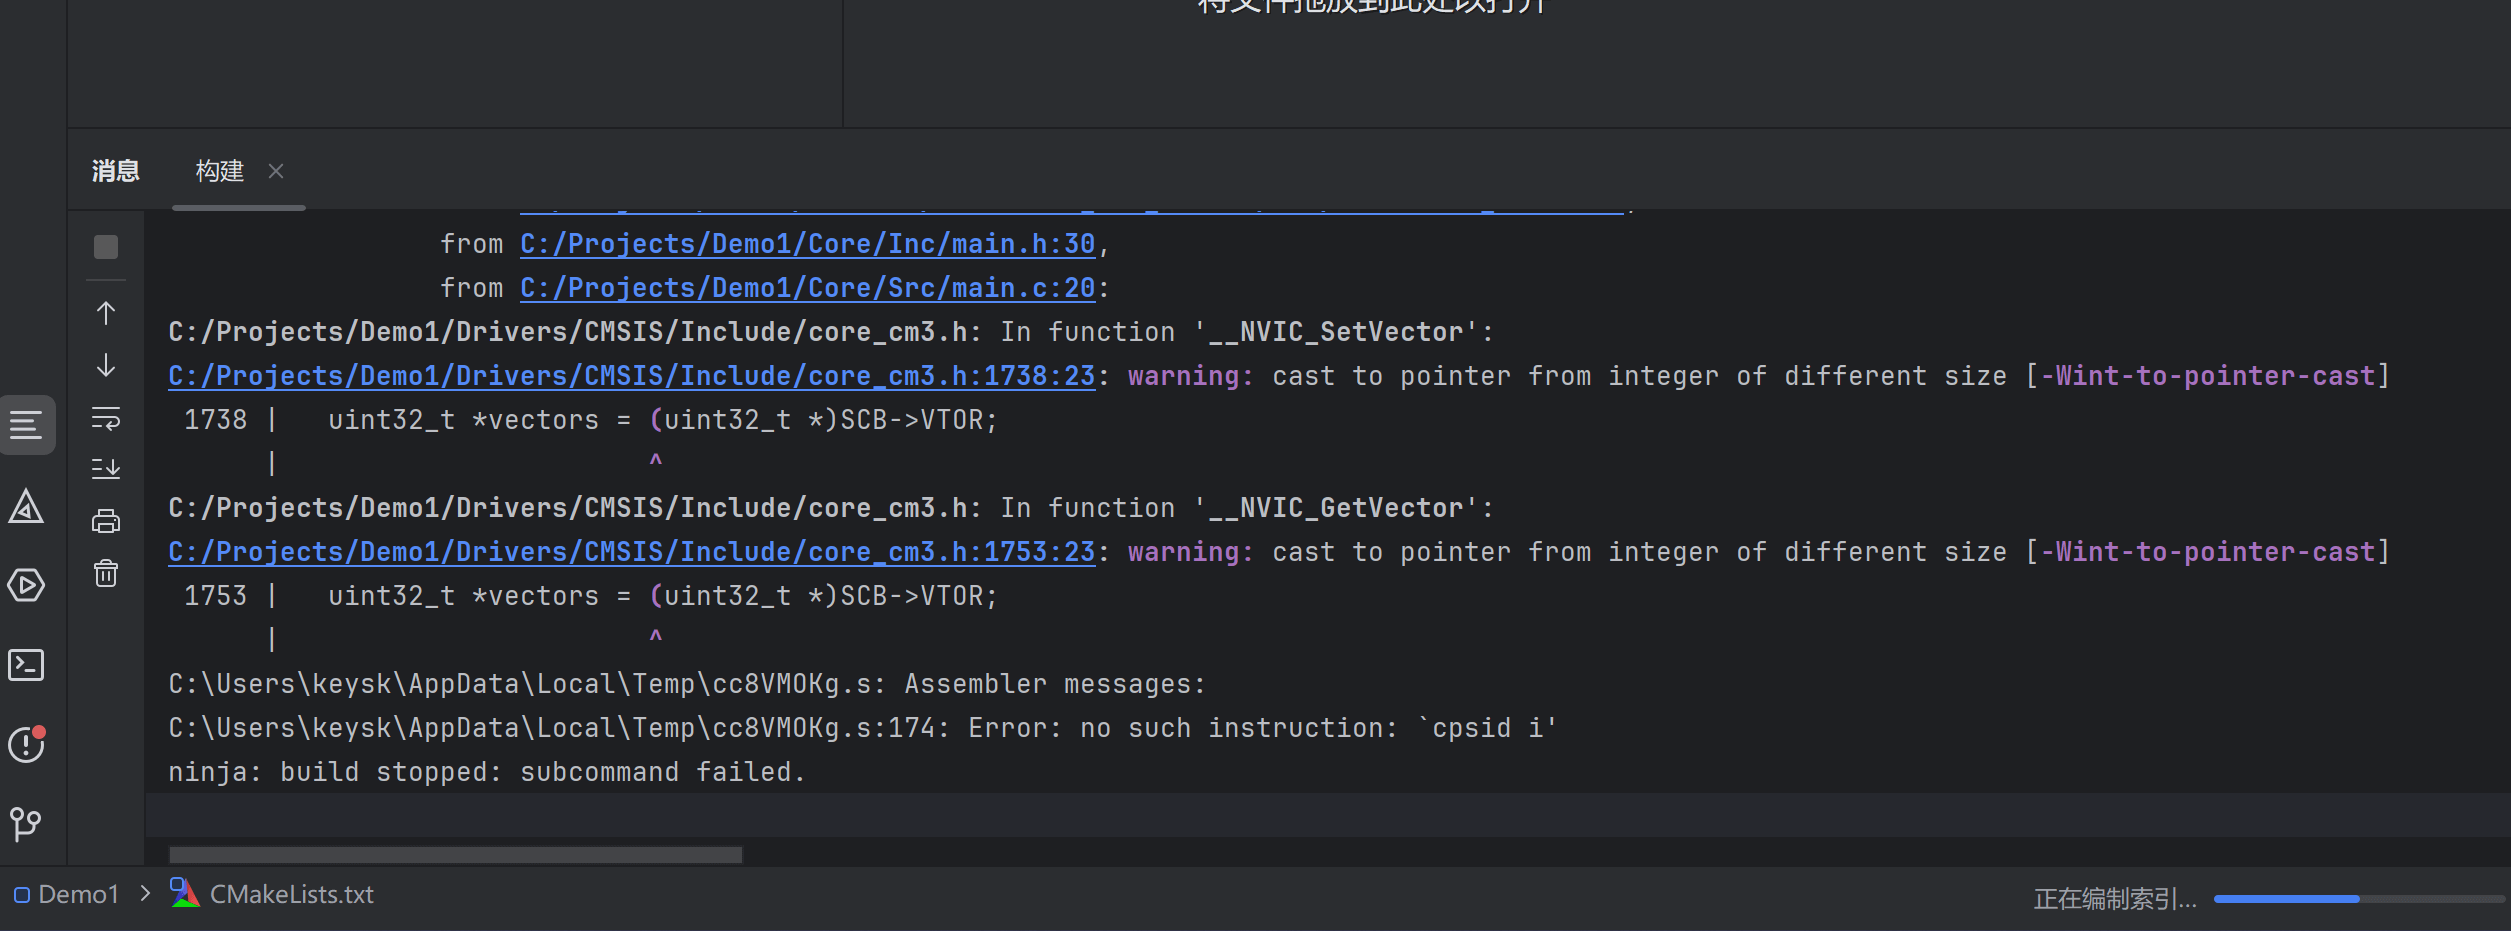
Task: Toggle the Messages tool window sidebar icon
Action: (27, 425)
